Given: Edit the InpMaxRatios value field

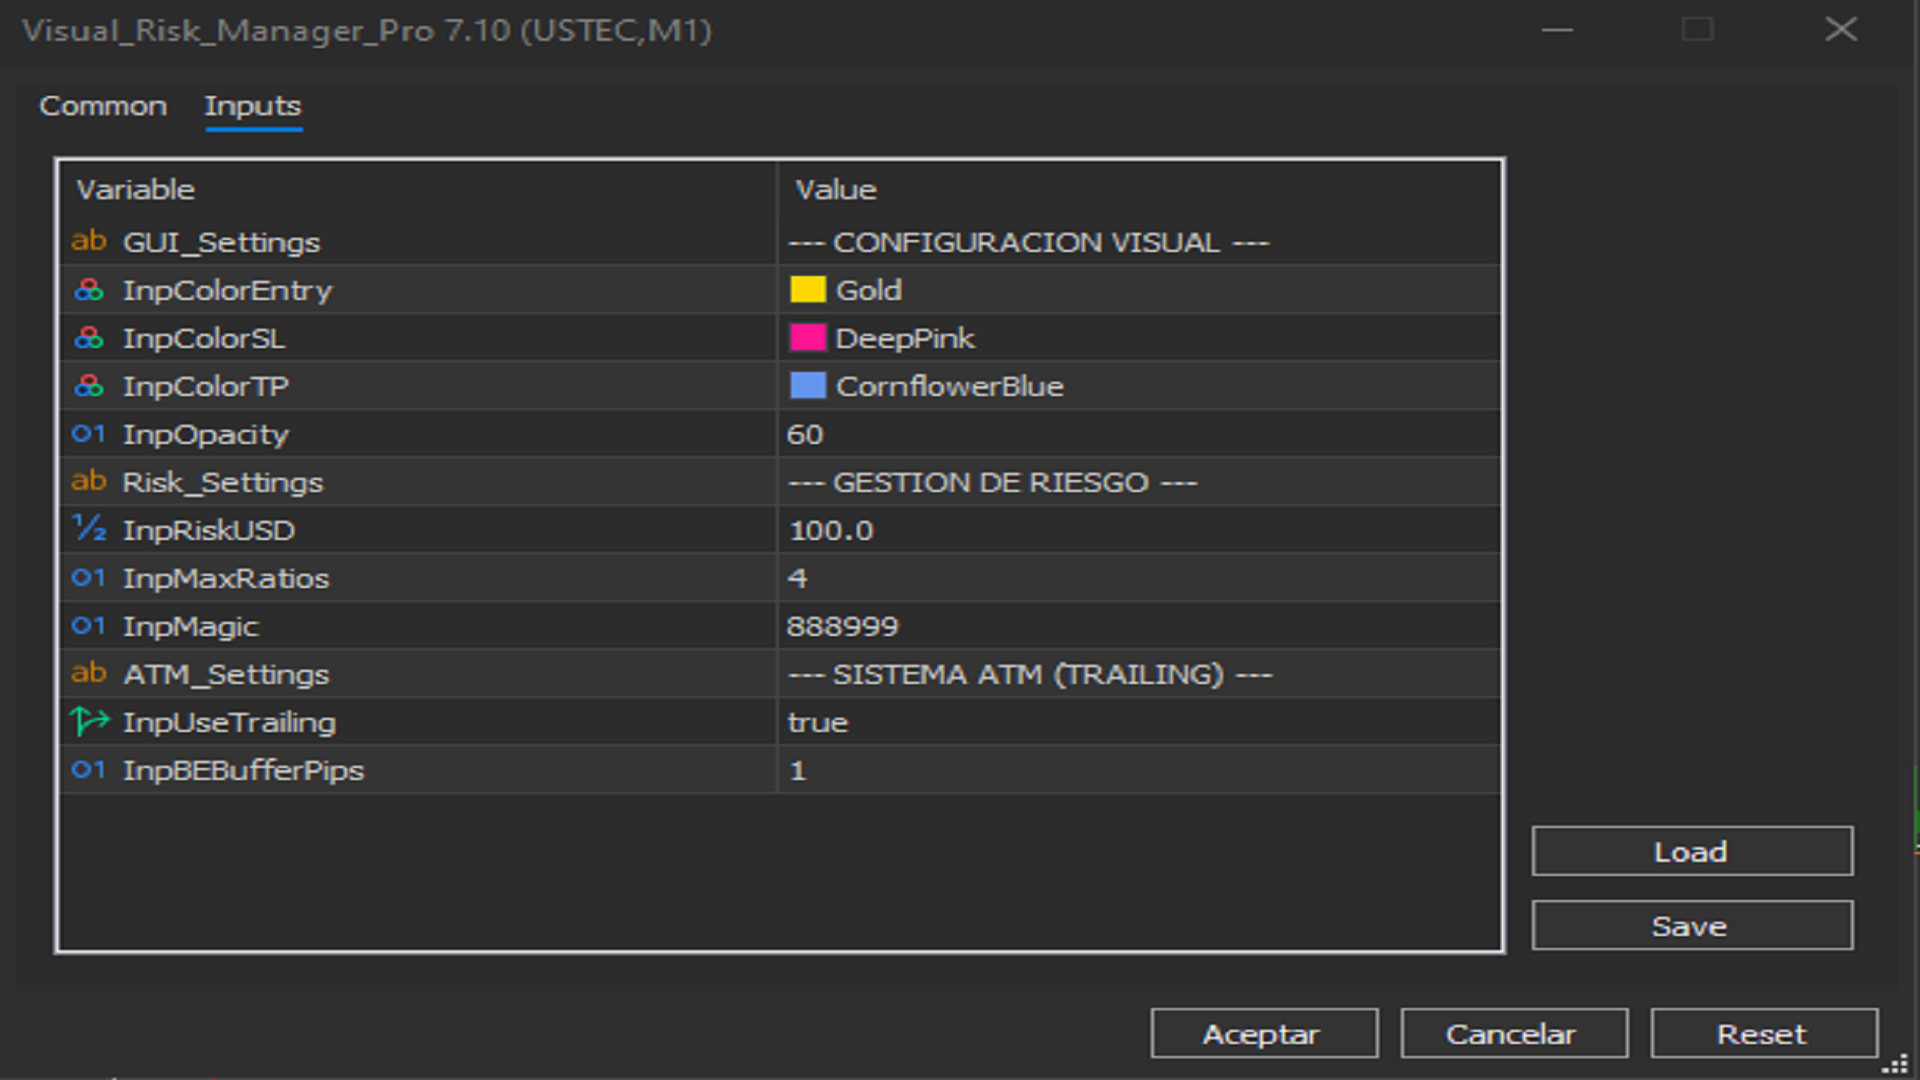Looking at the screenshot, I should pos(1138,578).
